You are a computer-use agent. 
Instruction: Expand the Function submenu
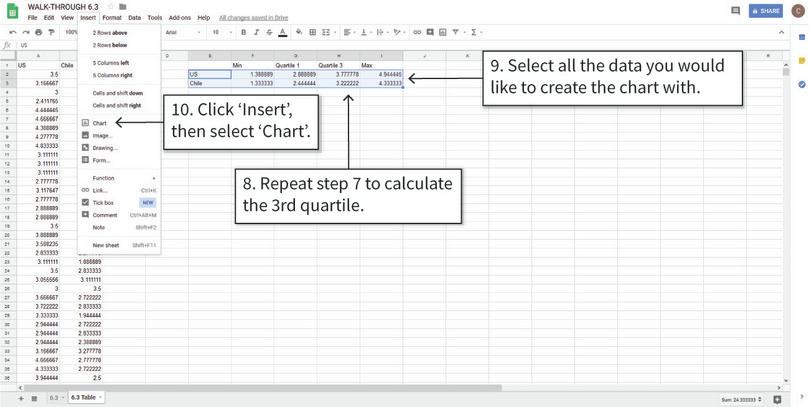tap(119, 178)
